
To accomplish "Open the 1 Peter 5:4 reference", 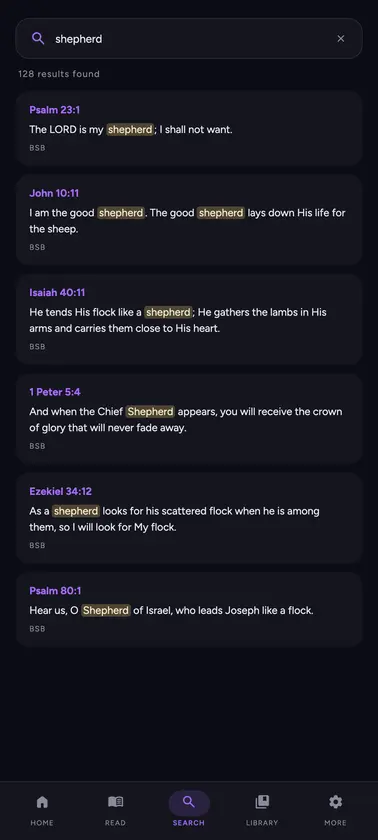I will click(55, 392).
